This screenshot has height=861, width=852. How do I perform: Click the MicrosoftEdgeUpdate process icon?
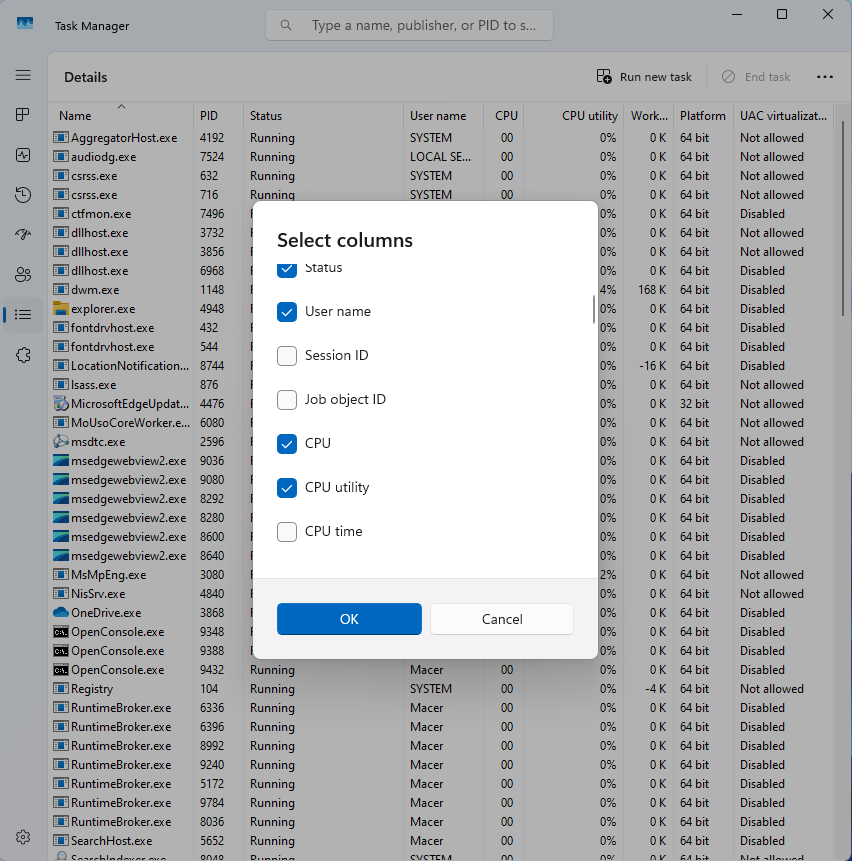click(60, 404)
